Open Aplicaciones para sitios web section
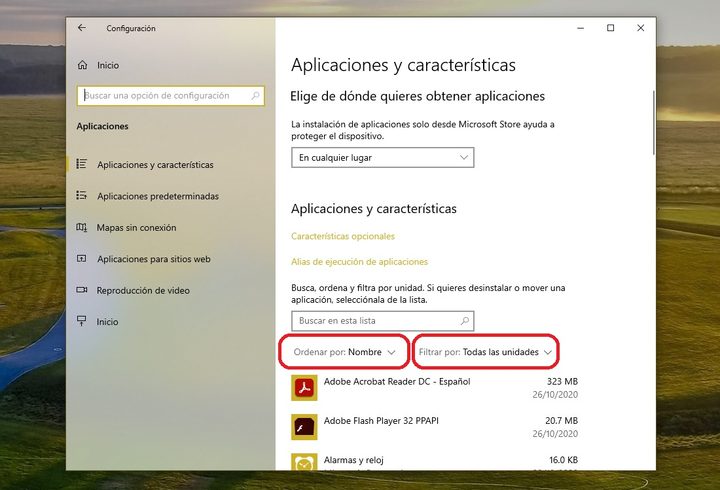 (x=154, y=259)
